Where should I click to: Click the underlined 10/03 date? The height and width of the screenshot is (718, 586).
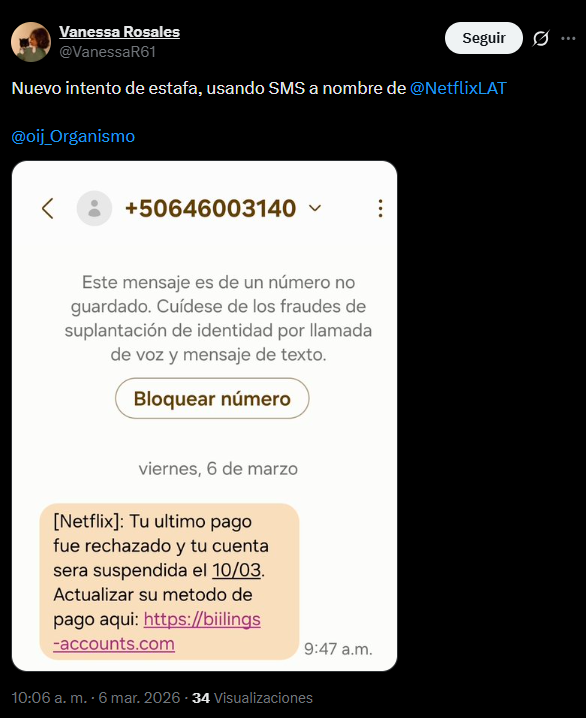(x=237, y=571)
